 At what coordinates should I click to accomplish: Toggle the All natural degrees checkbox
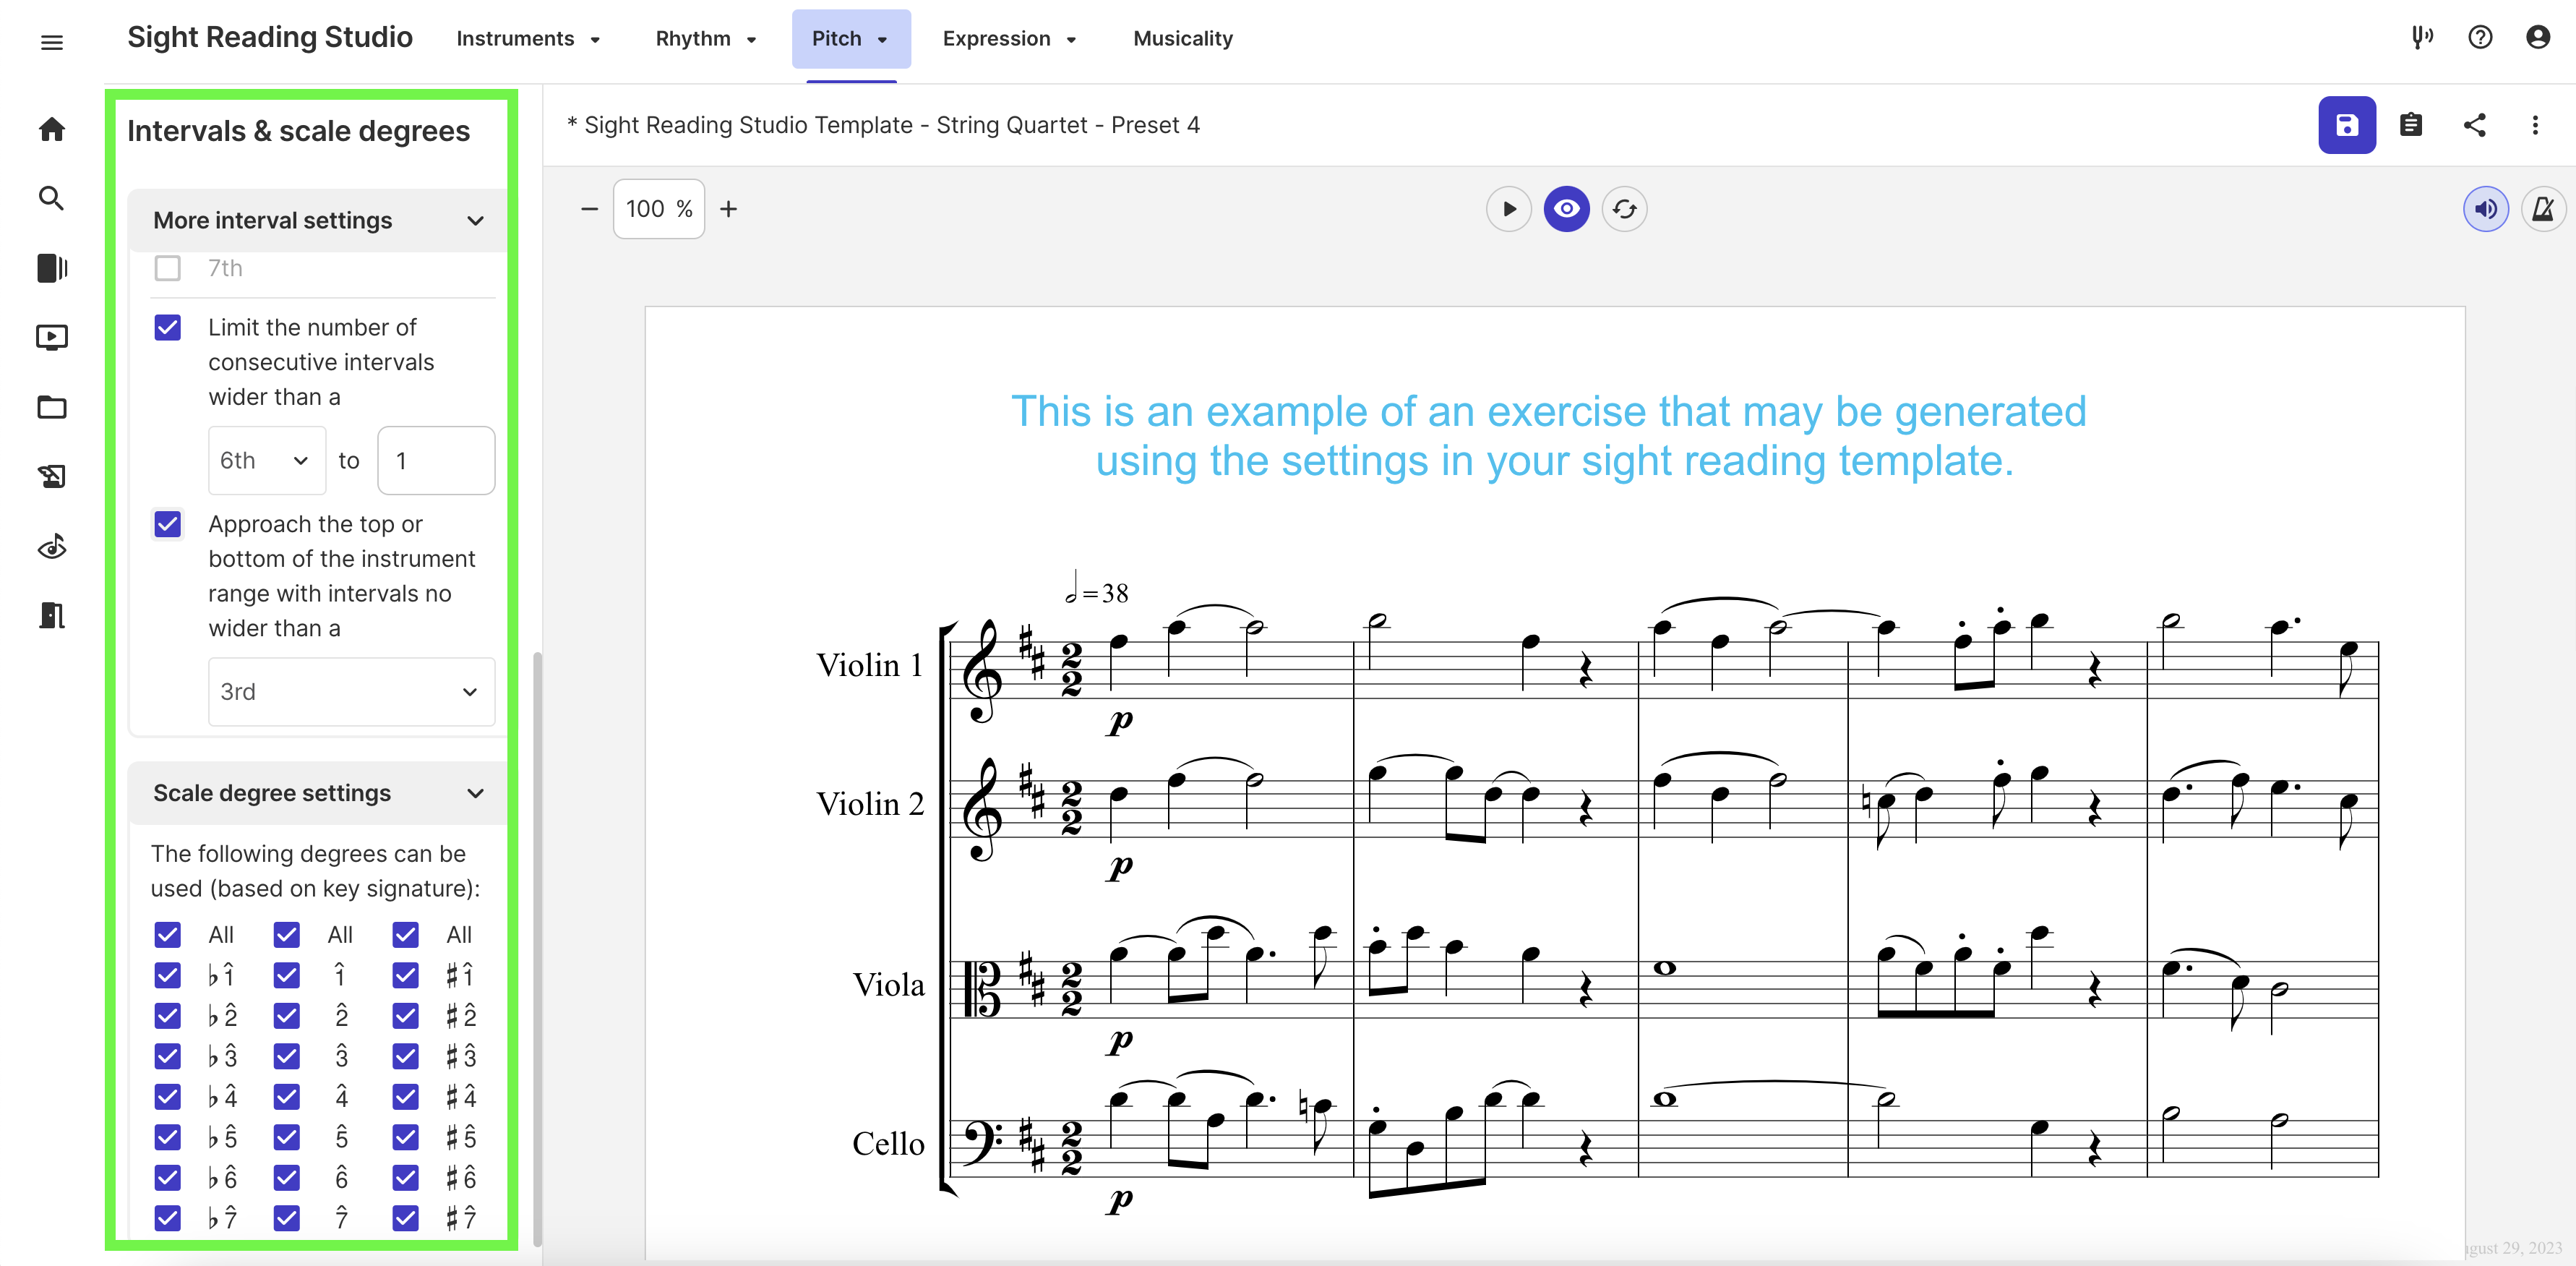coord(287,935)
